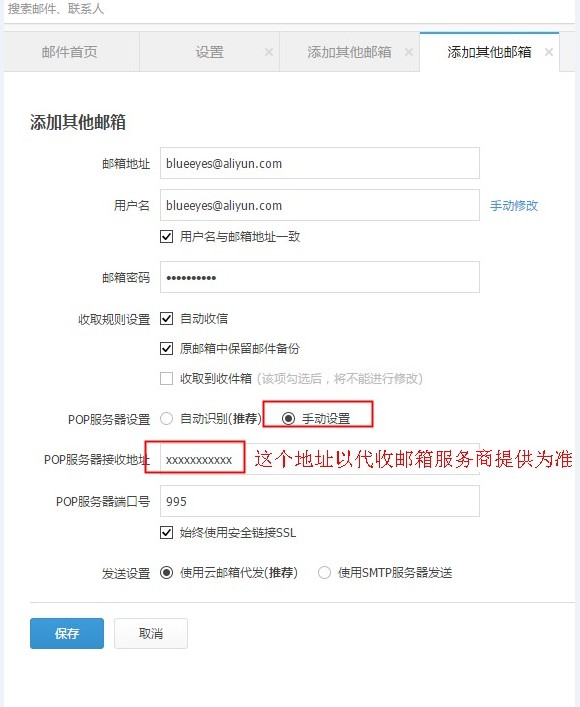Uncheck 原邮箱中保留邮件备份 checkbox

166,349
